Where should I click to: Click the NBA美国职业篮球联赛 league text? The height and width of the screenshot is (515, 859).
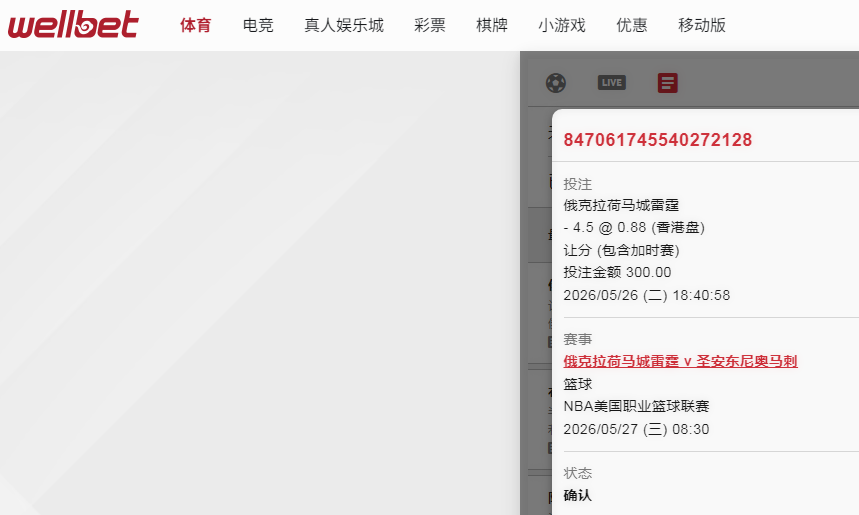tap(637, 406)
